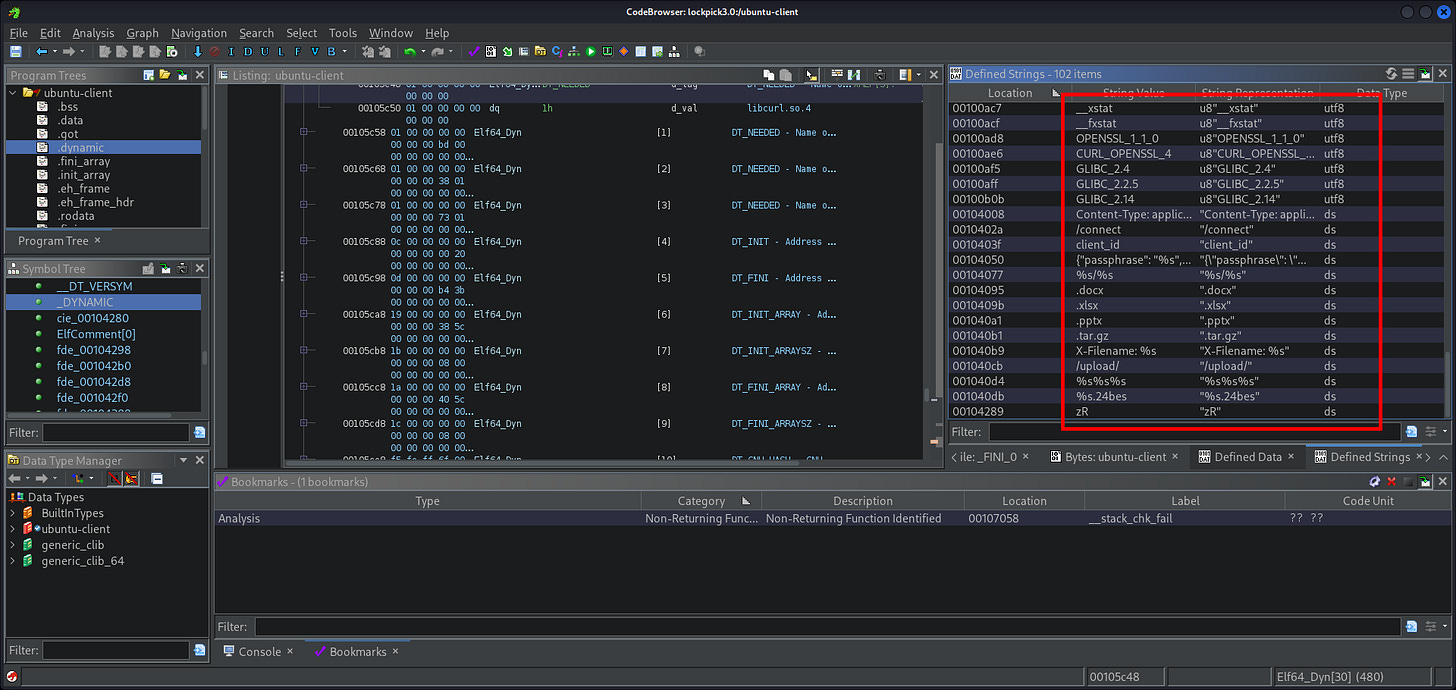Viewport: 1456px width, 690px height.
Task: Click the camera snapshot icon in Listing
Action: coord(878,75)
